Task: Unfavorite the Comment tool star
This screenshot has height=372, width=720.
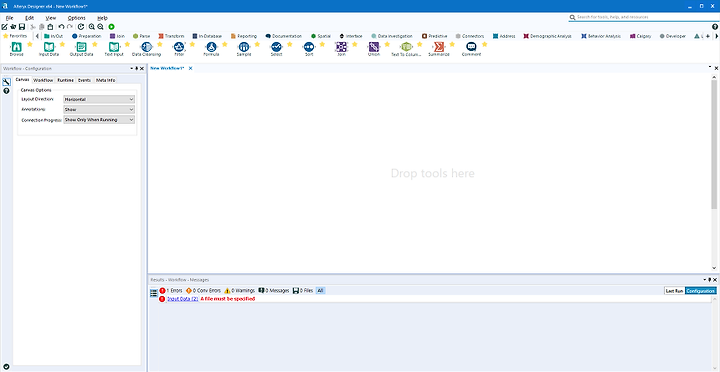Action: coord(484,44)
